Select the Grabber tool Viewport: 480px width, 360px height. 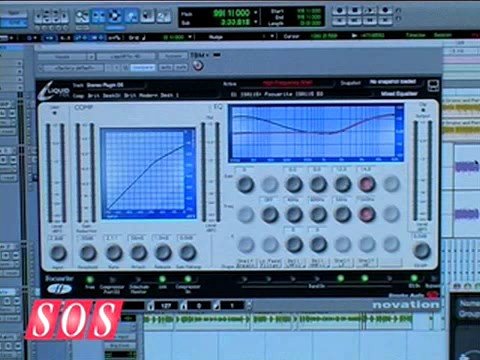pyautogui.click(x=131, y=16)
